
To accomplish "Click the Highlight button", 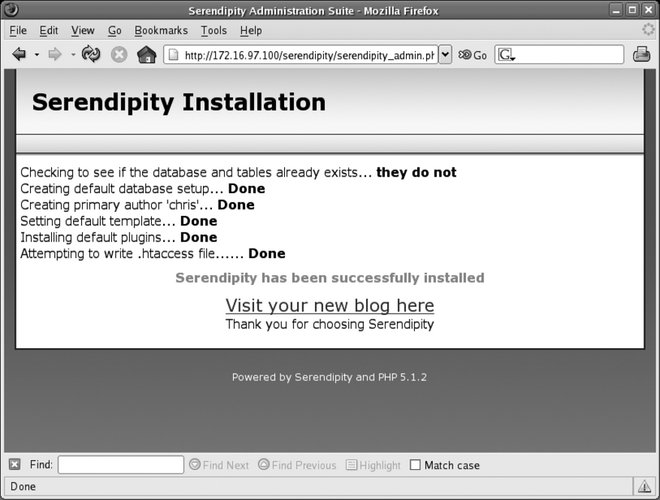I will click(x=373, y=465).
